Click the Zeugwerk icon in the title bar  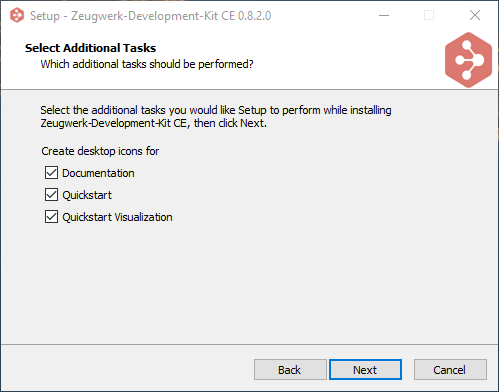(x=17, y=15)
